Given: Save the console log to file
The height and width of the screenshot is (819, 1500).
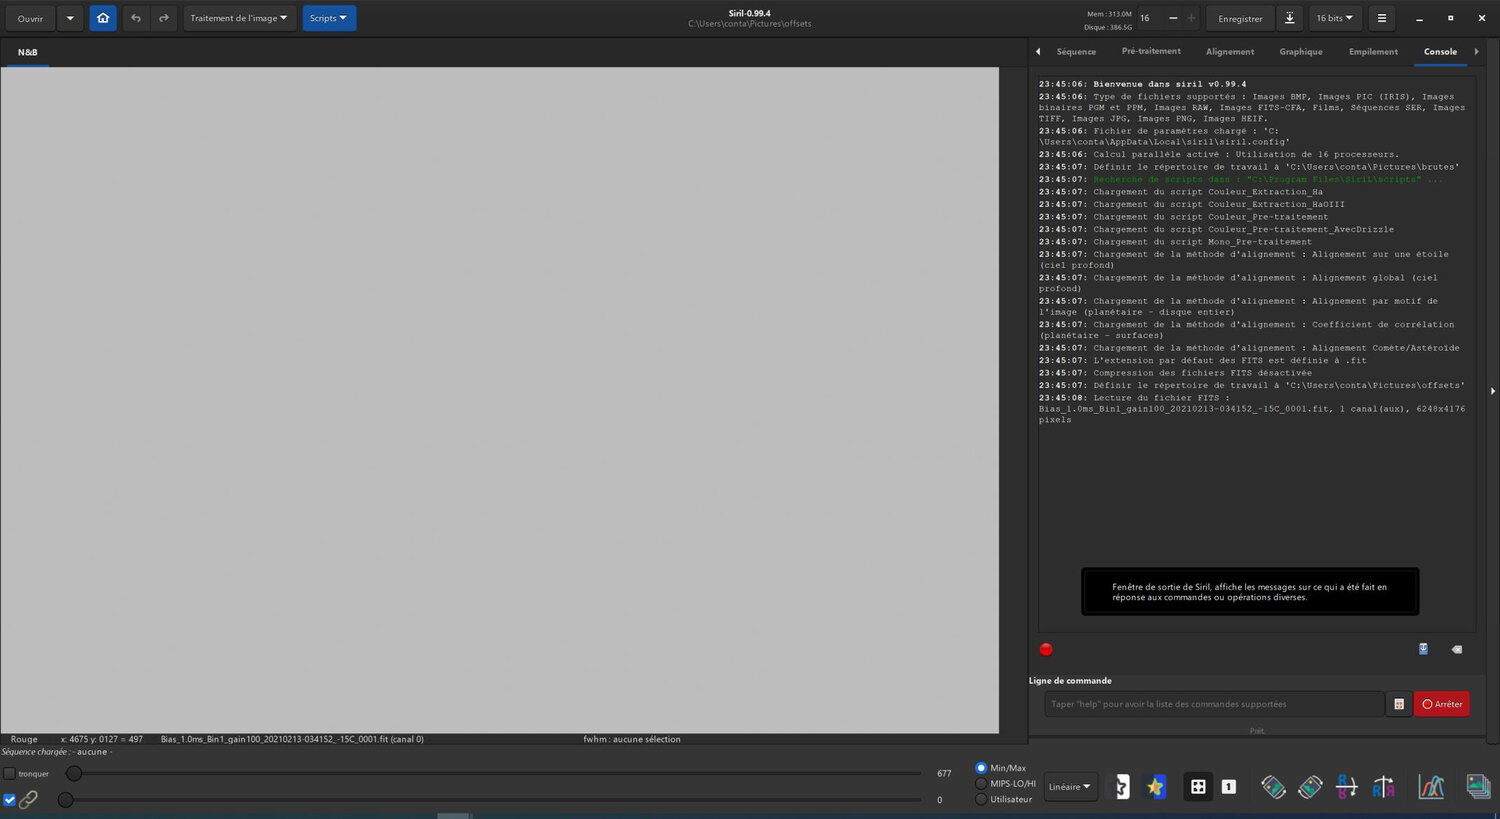Looking at the screenshot, I should 1423,649.
